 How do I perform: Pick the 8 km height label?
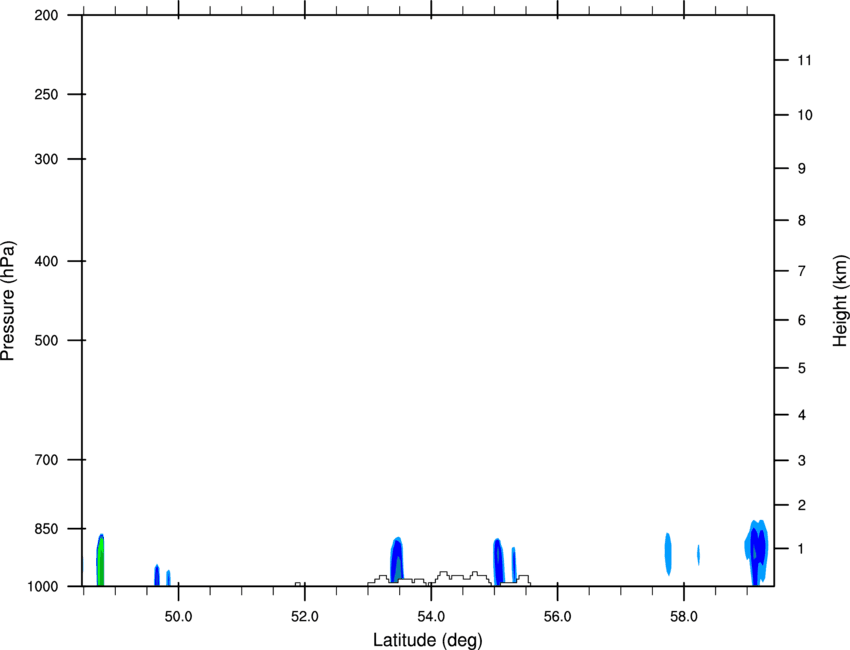802,221
